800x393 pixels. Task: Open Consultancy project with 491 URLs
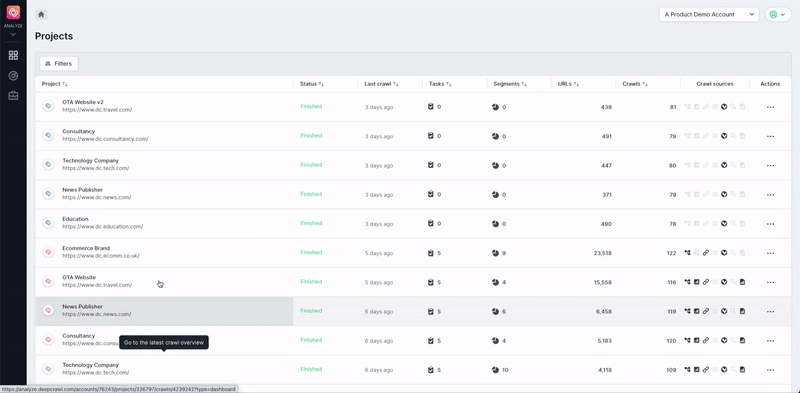pos(79,131)
